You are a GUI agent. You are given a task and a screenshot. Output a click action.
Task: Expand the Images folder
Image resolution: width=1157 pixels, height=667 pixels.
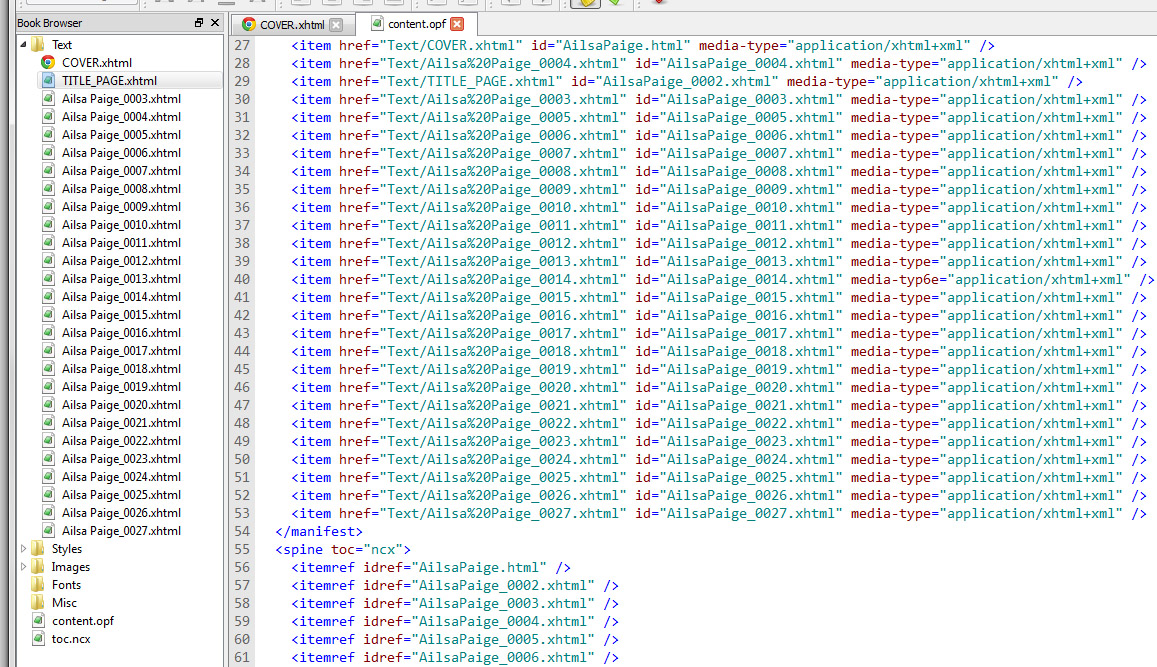pyautogui.click(x=23, y=567)
